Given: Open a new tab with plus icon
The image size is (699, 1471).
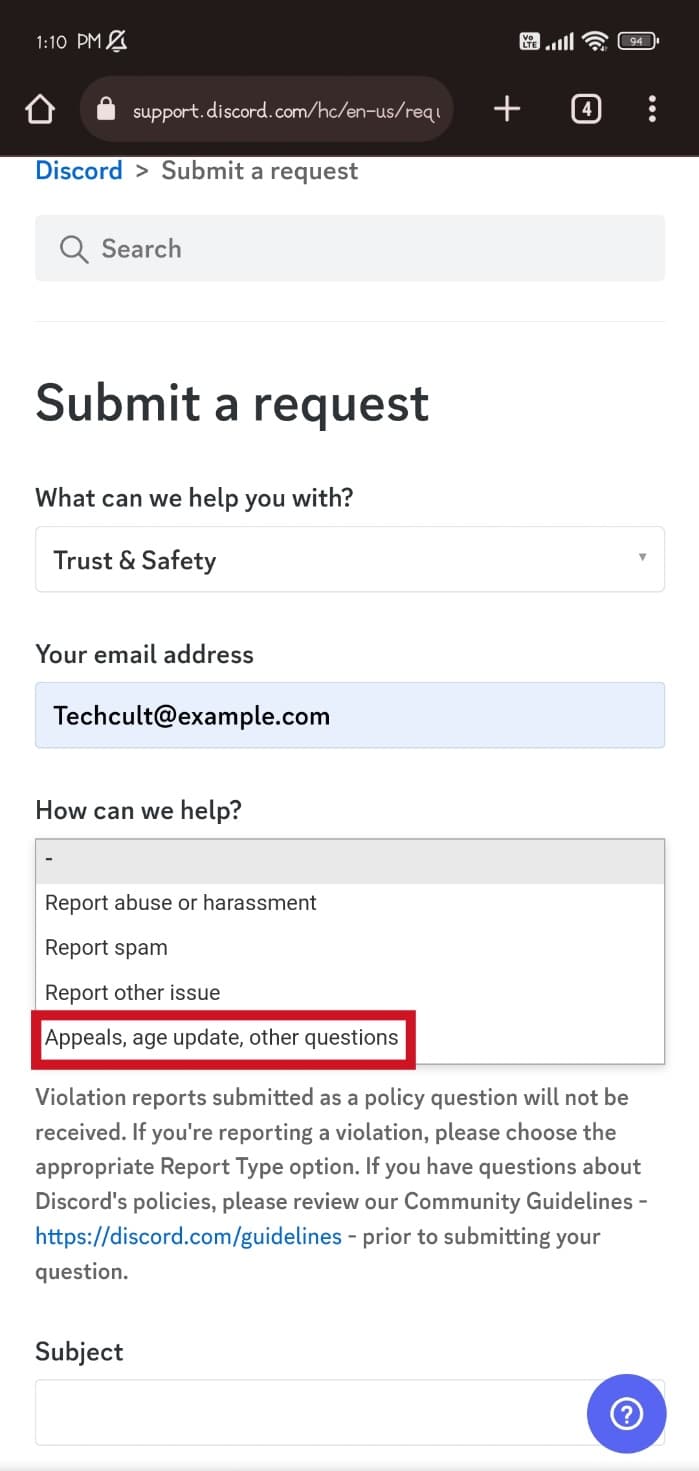Looking at the screenshot, I should click(507, 109).
